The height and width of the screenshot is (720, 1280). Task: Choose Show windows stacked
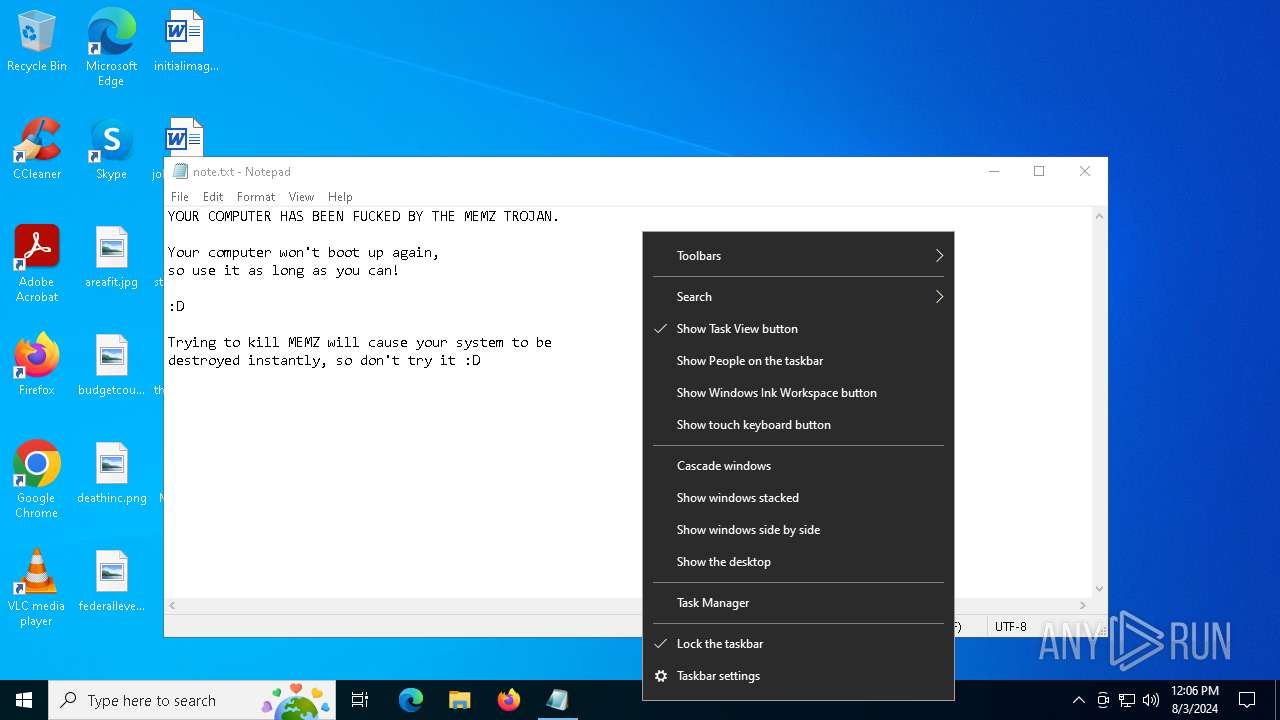tap(798, 498)
